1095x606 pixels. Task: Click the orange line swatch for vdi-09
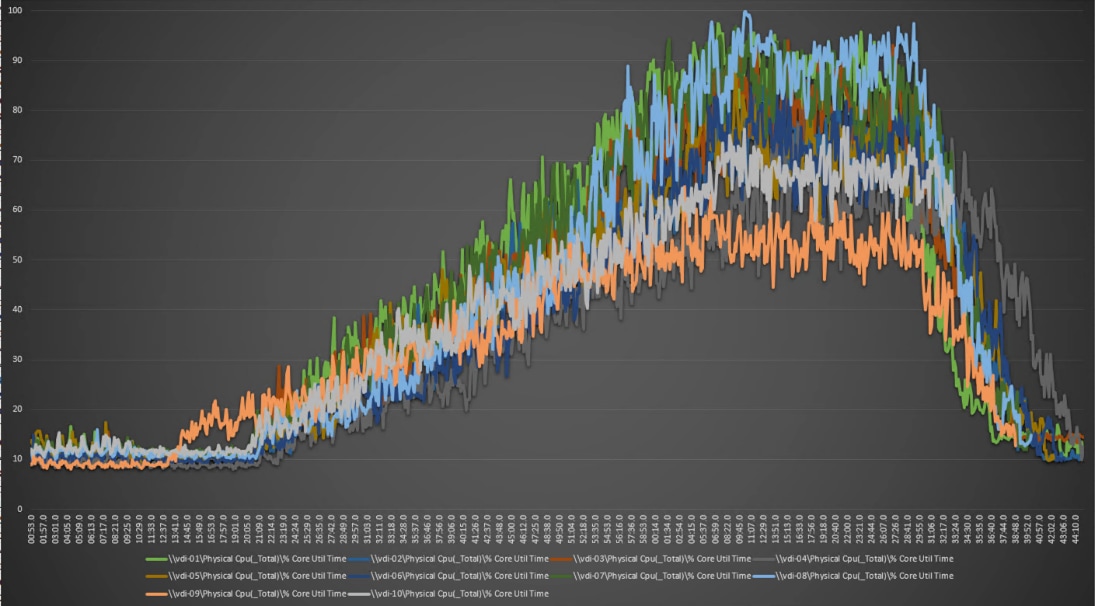click(156, 593)
